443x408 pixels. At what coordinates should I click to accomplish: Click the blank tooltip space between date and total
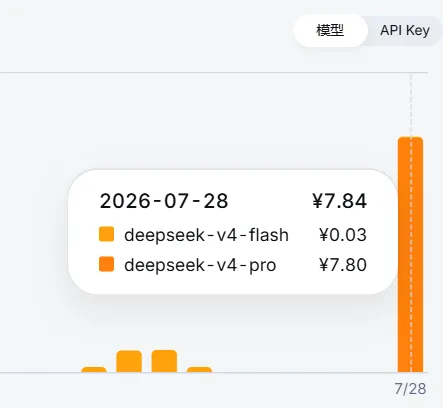[270, 201]
